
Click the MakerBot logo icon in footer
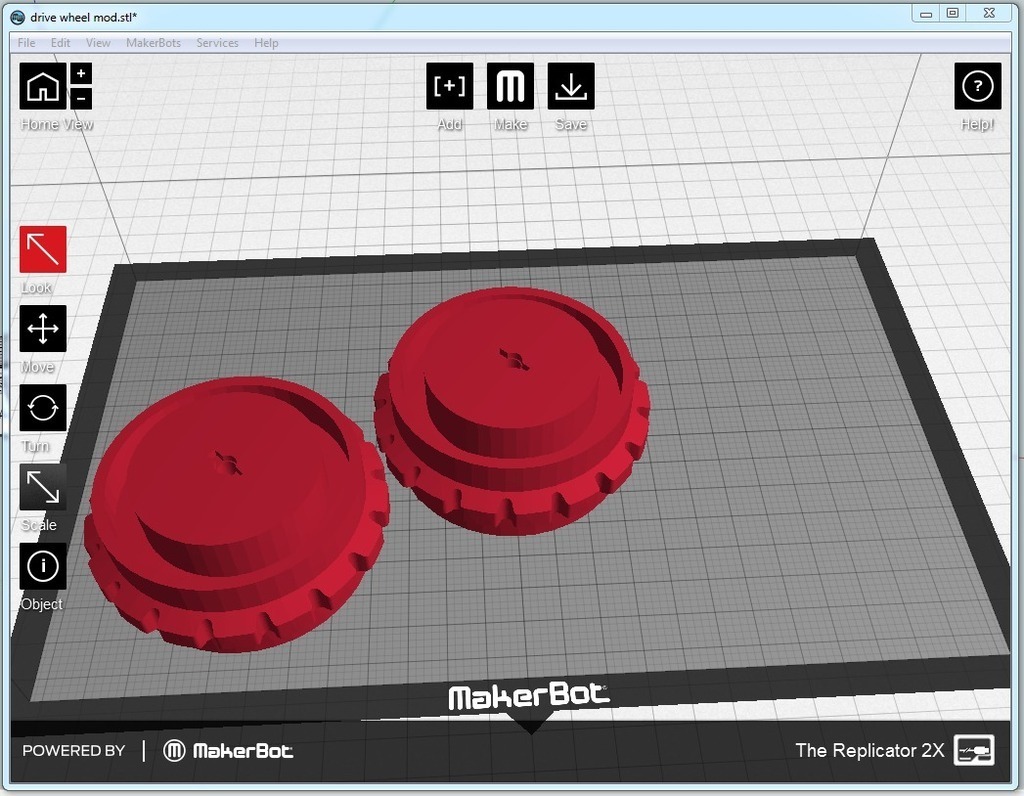click(x=174, y=750)
